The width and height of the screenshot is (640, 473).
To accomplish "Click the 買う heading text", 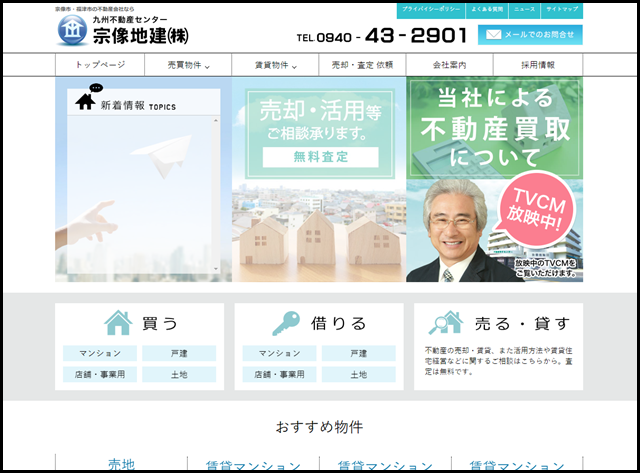I will (x=160, y=324).
